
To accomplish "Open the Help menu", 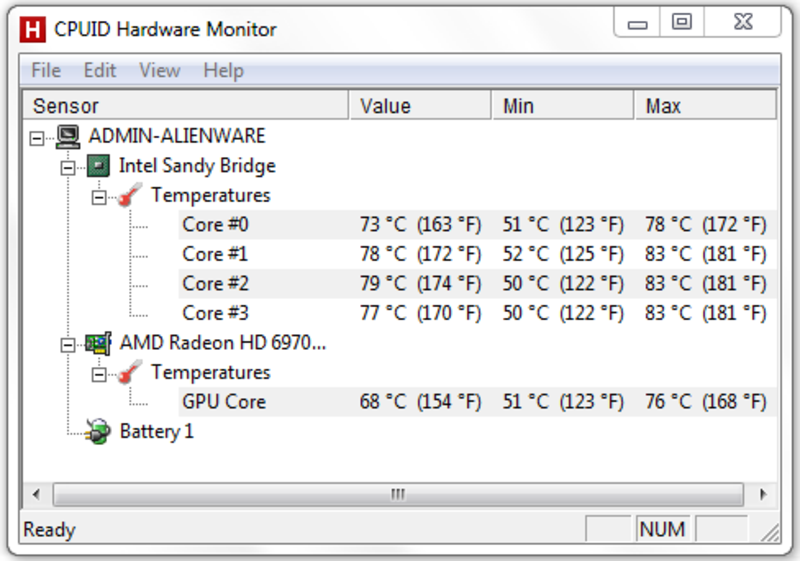I will (223, 70).
